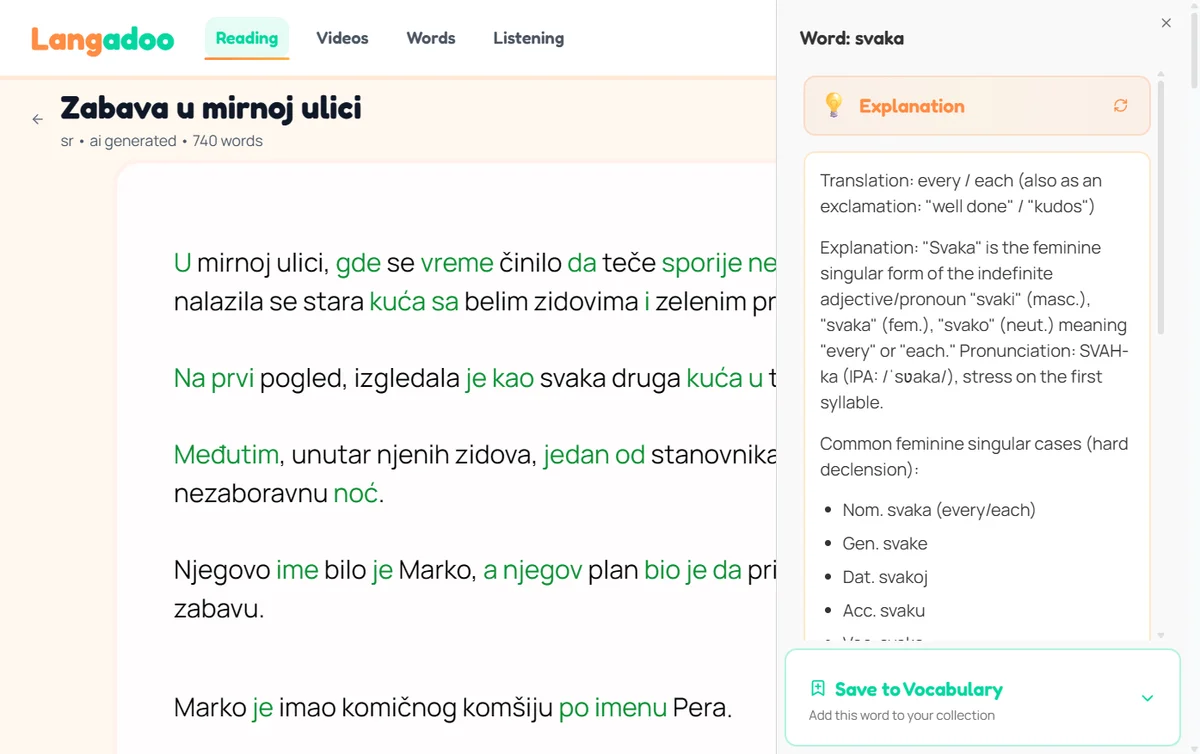Switch to the Videos tab
The image size is (1200, 754).
[342, 38]
